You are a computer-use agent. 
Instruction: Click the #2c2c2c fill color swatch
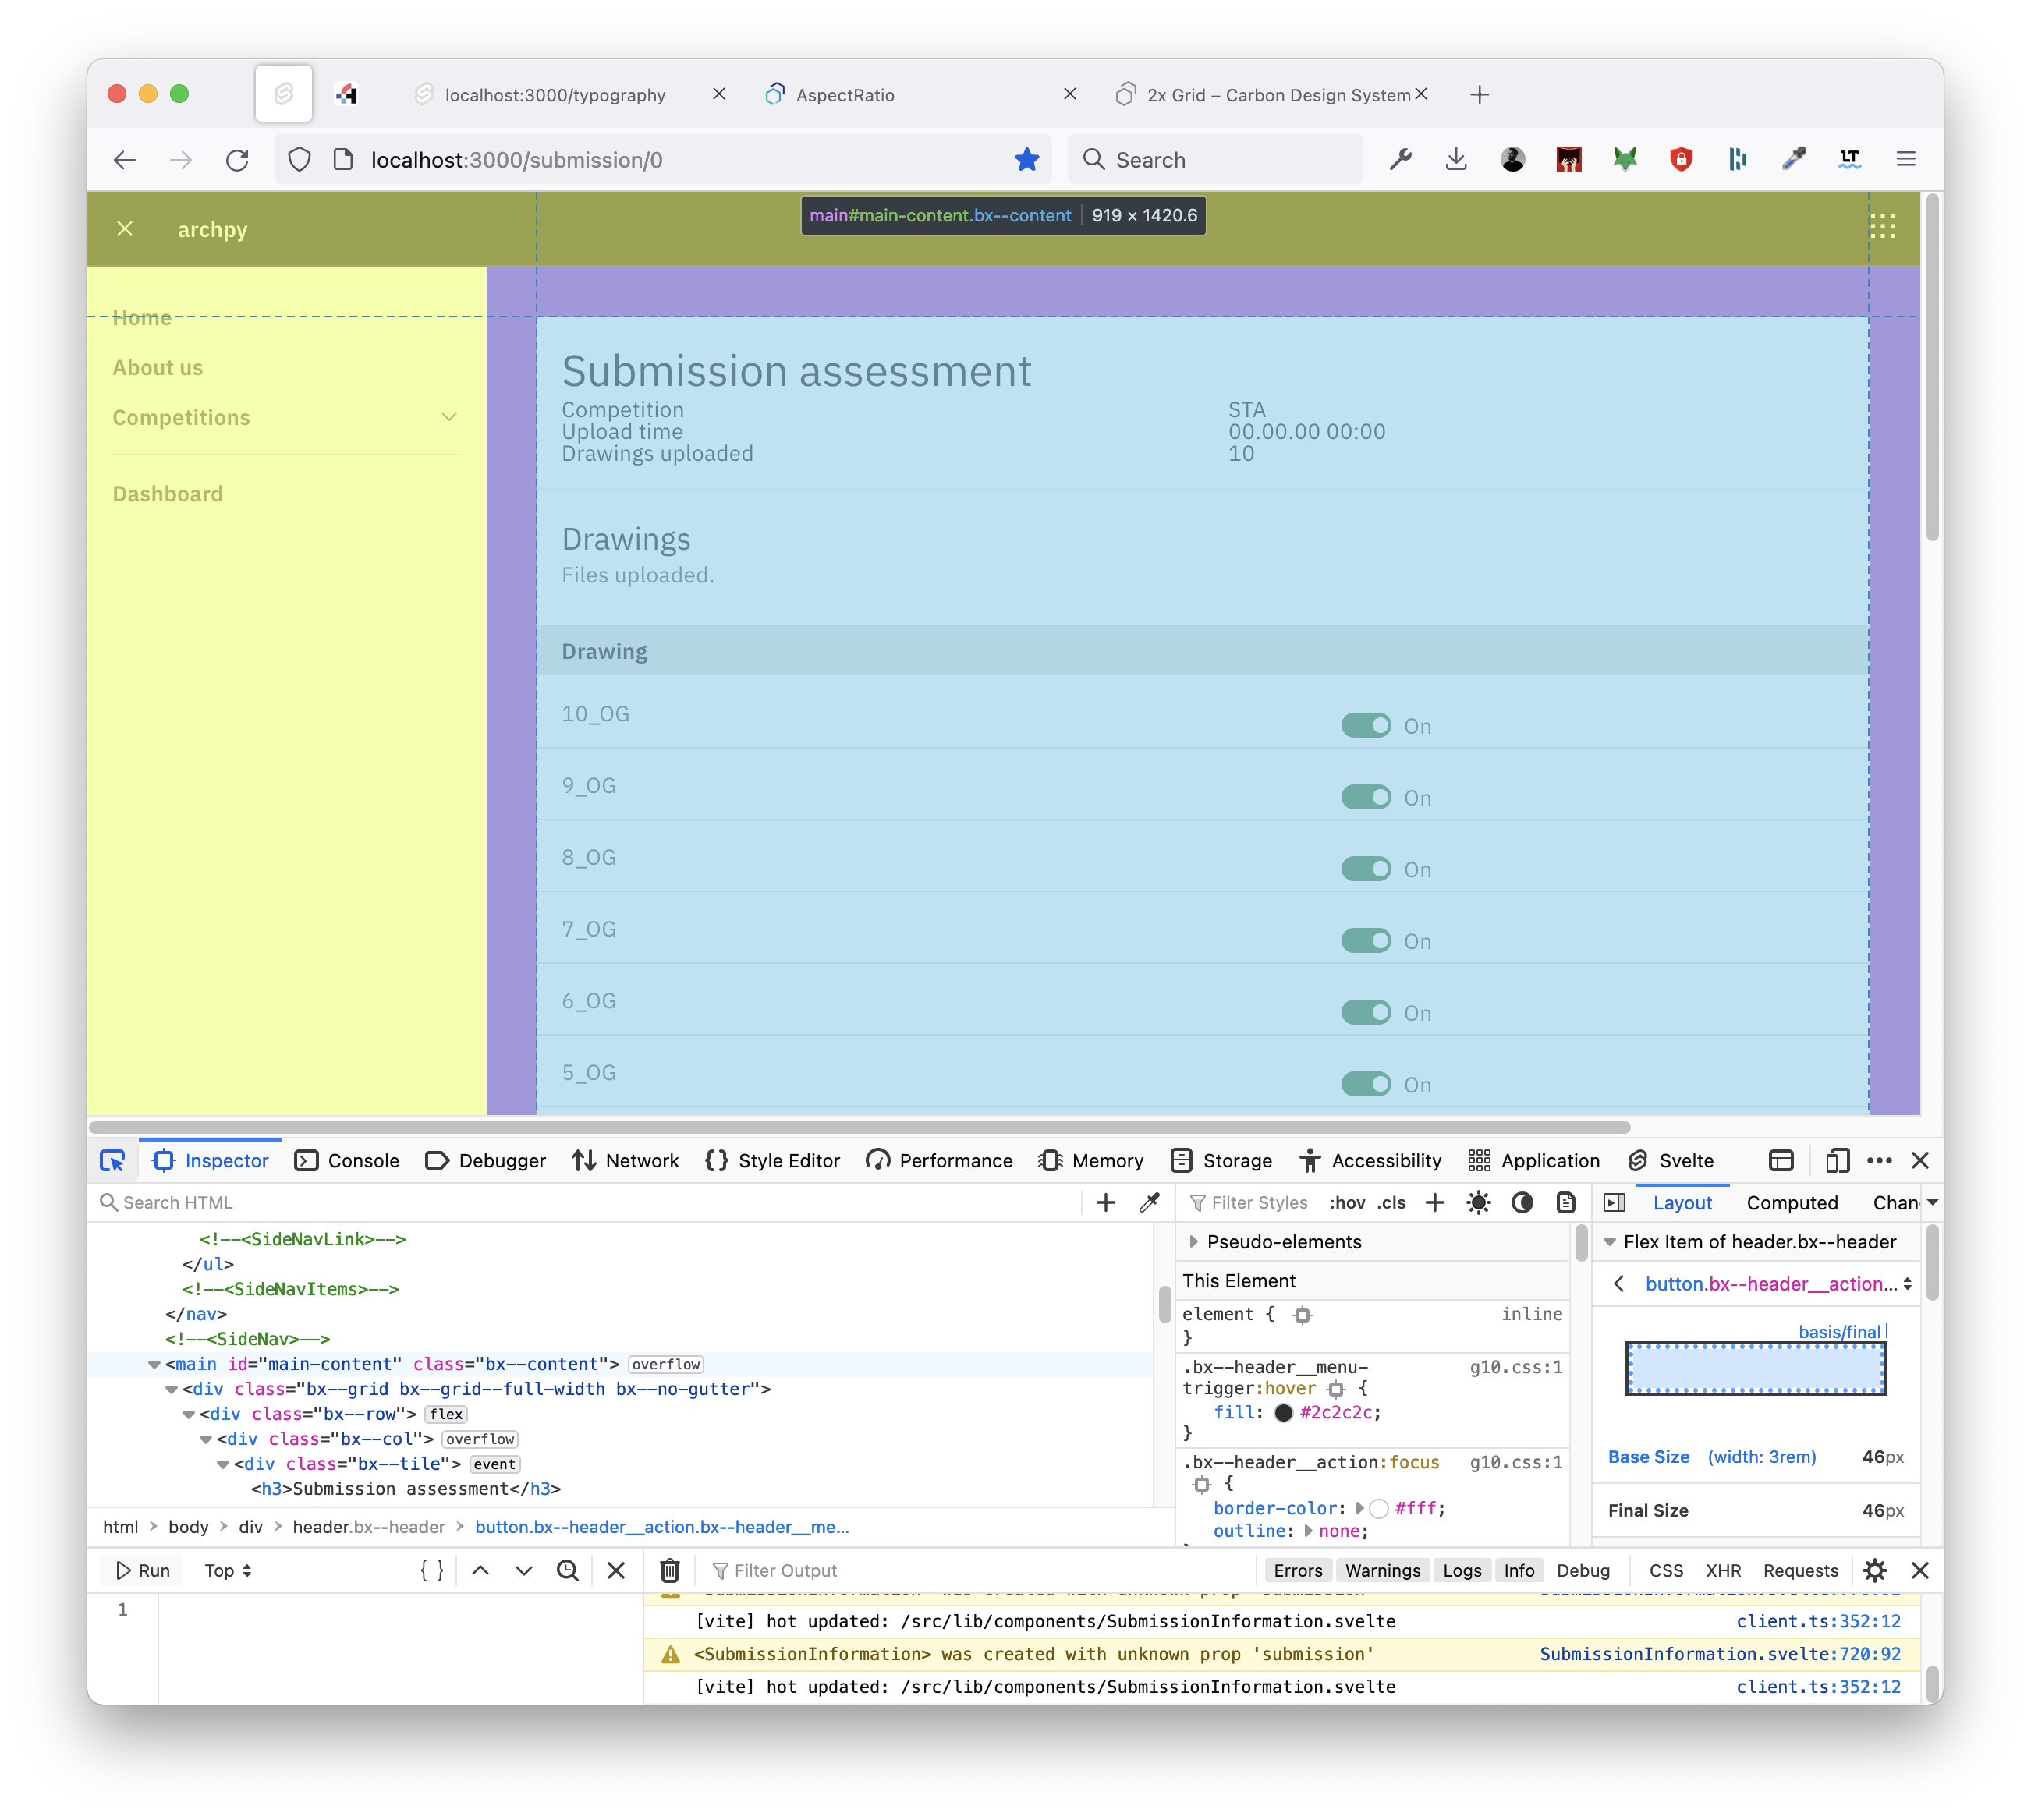coord(1283,1412)
